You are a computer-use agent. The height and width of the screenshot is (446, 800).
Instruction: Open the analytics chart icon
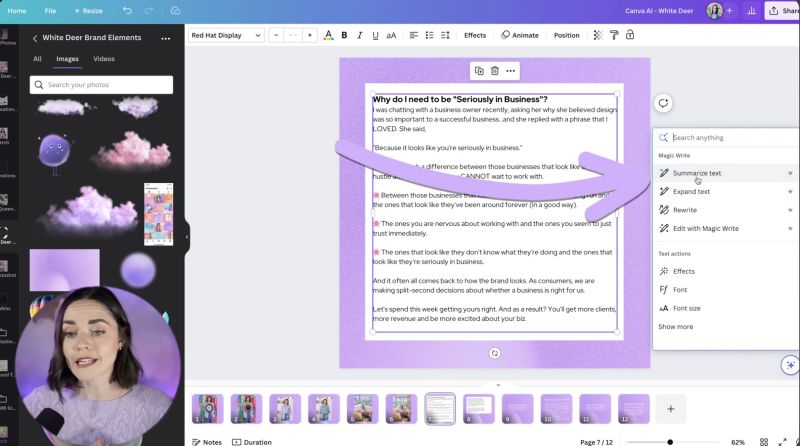coord(752,11)
